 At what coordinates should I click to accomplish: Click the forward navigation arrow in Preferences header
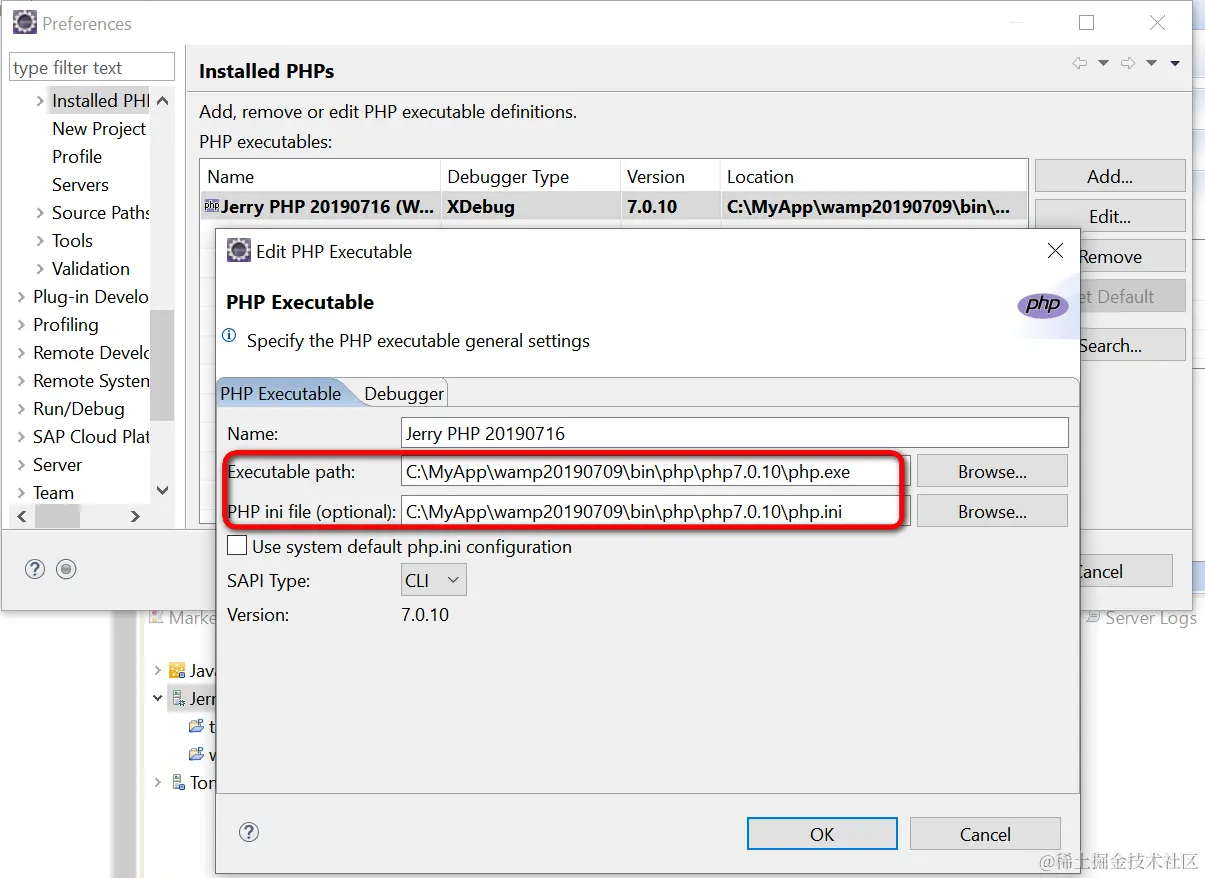[x=1128, y=63]
